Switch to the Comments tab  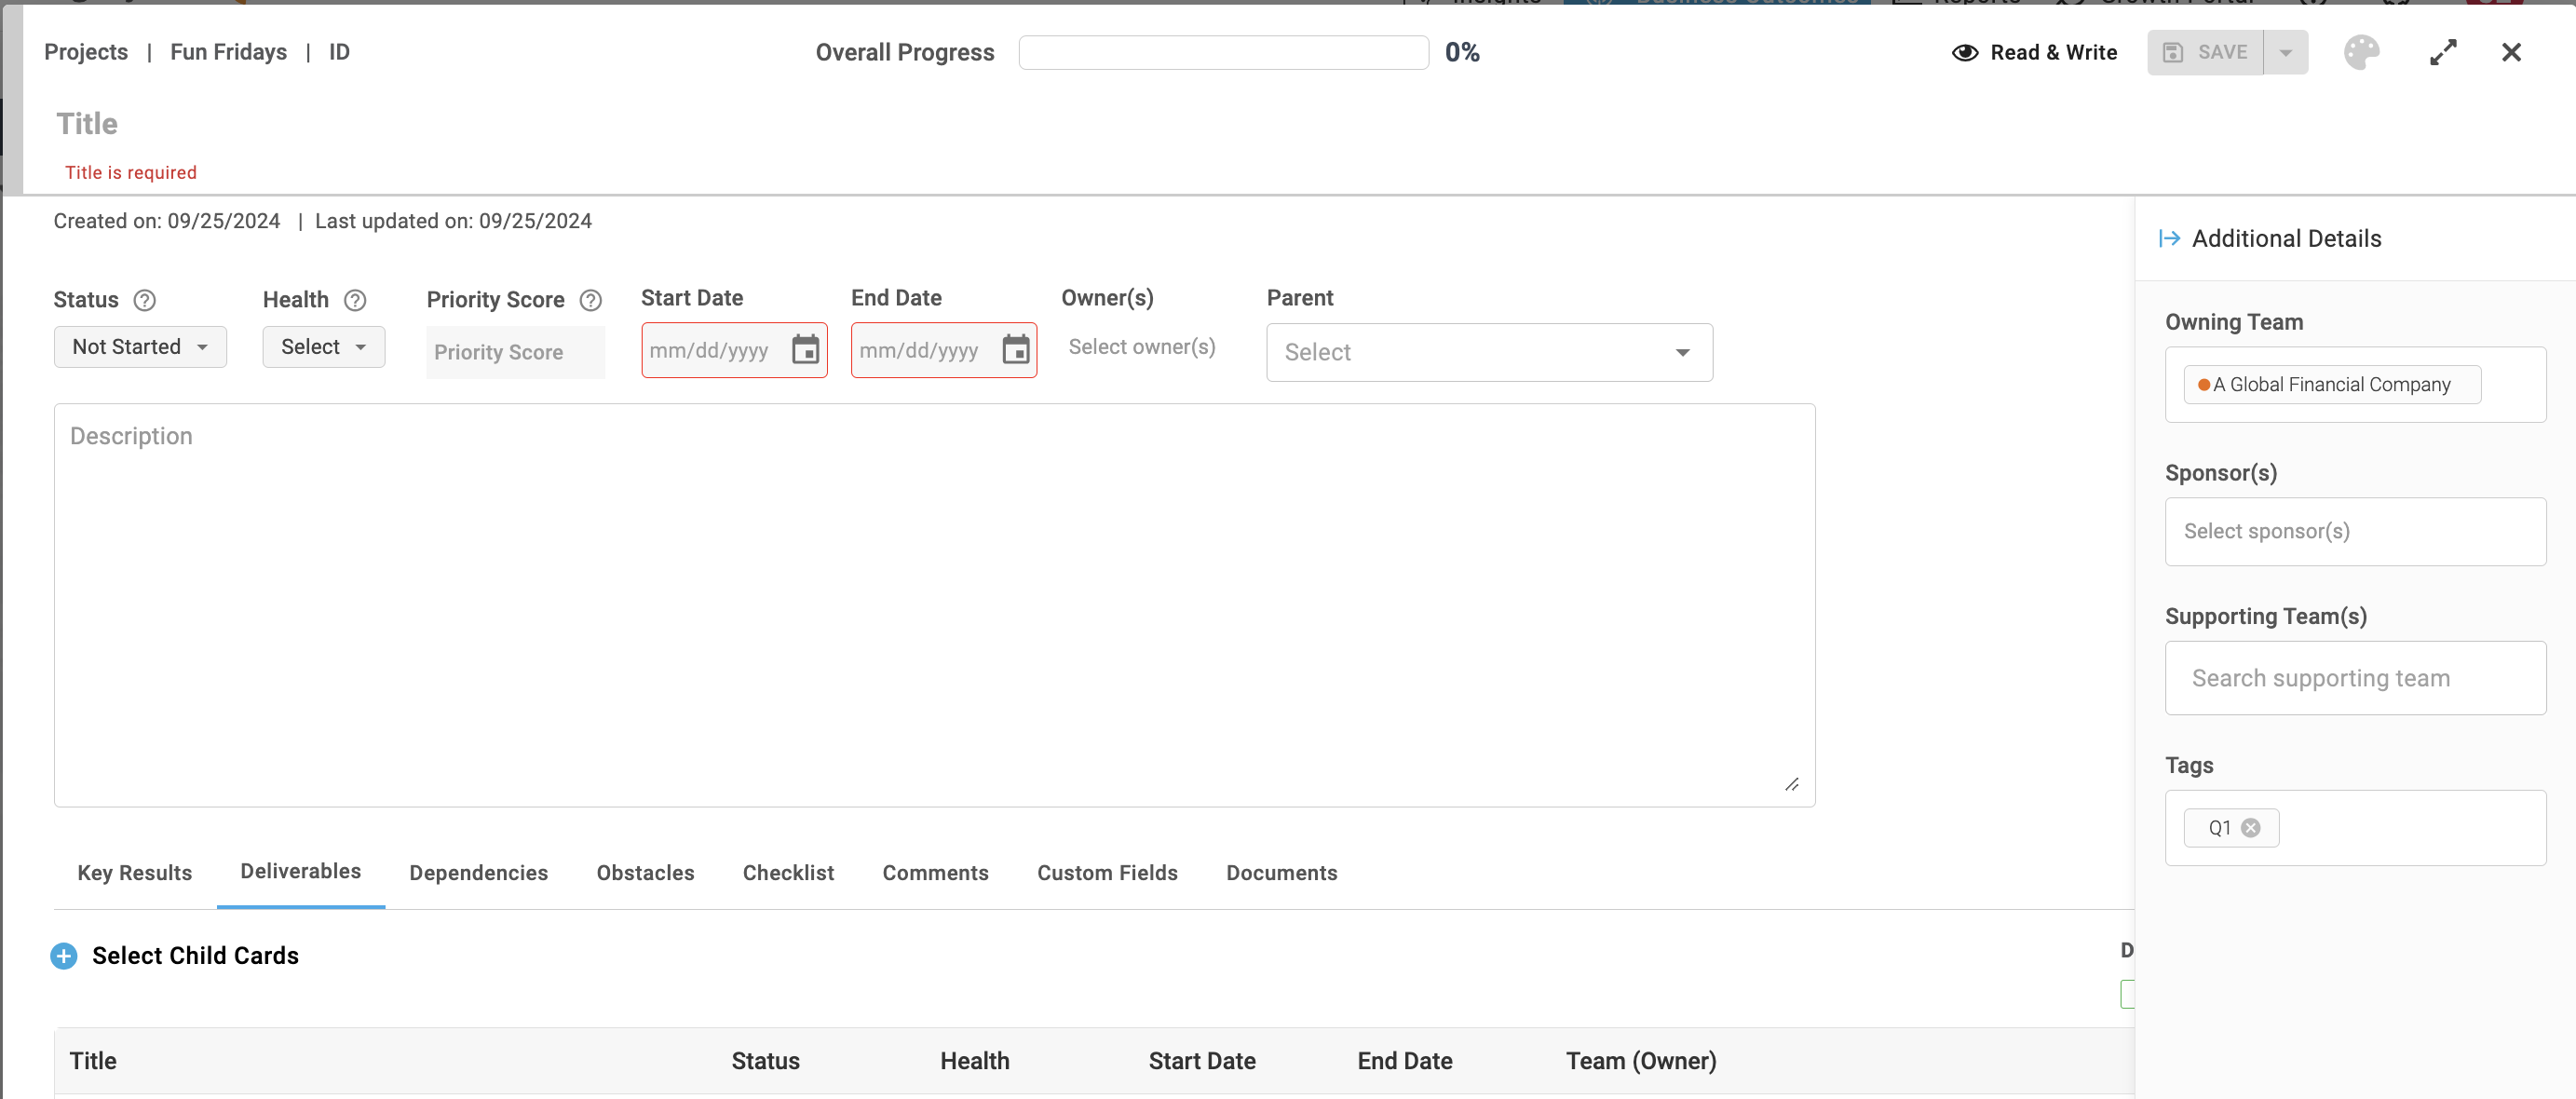tap(935, 872)
